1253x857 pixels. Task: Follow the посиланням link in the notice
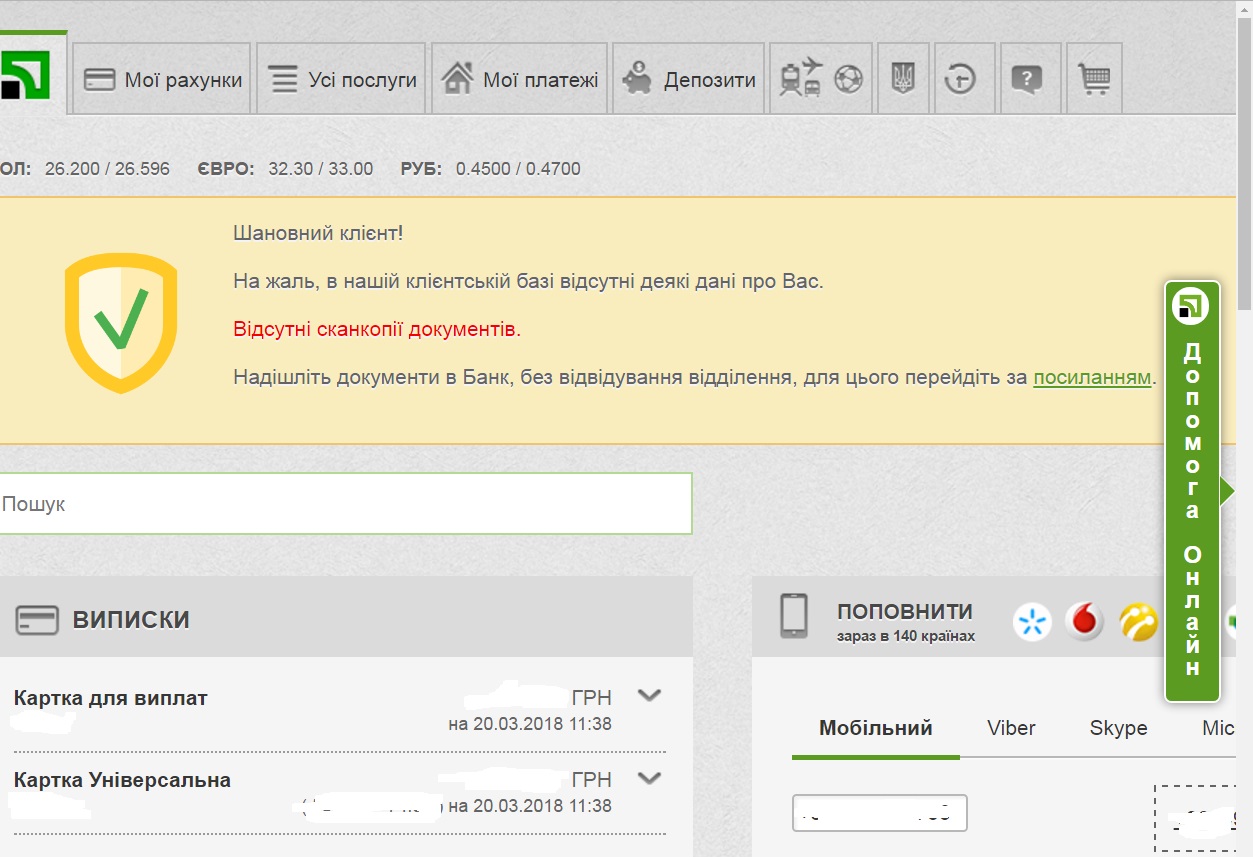point(1091,378)
